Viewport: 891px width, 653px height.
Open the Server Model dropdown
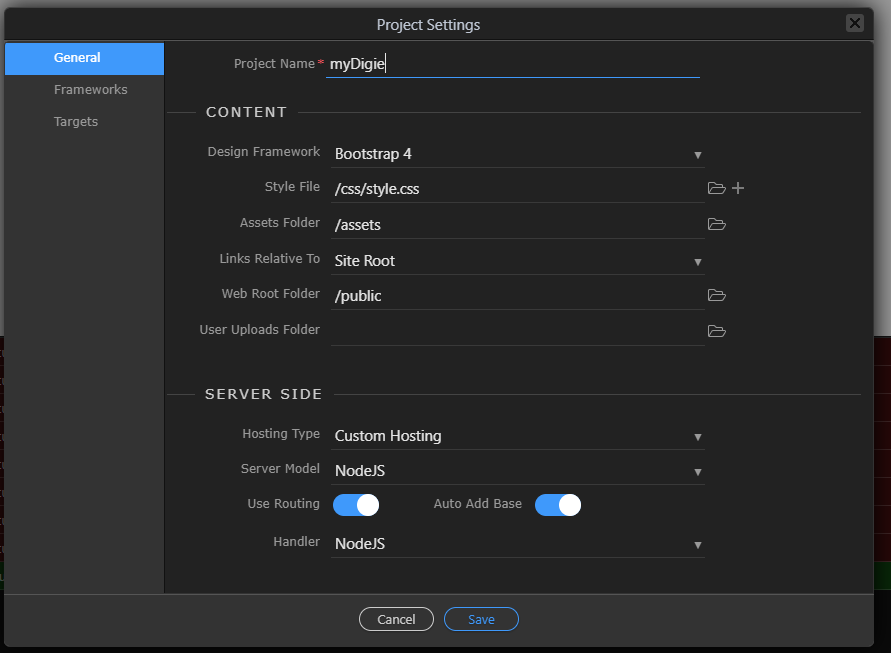click(x=517, y=470)
